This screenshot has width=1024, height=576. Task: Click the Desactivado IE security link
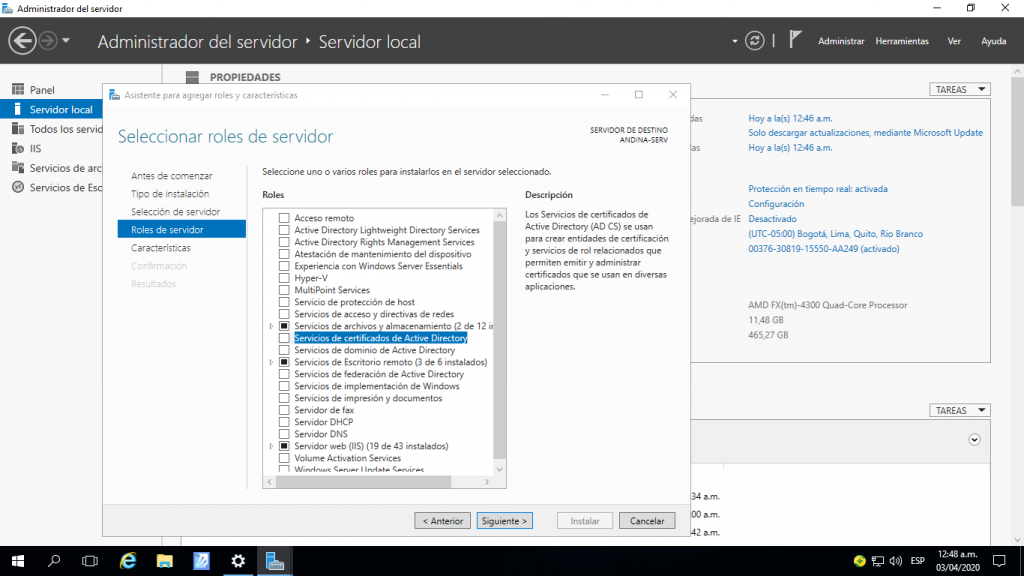click(x=772, y=219)
